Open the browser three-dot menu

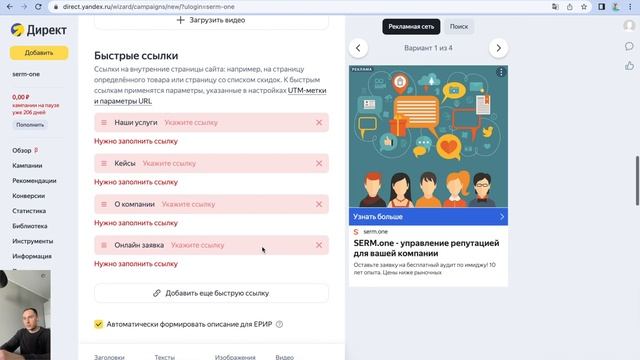pos(630,7)
